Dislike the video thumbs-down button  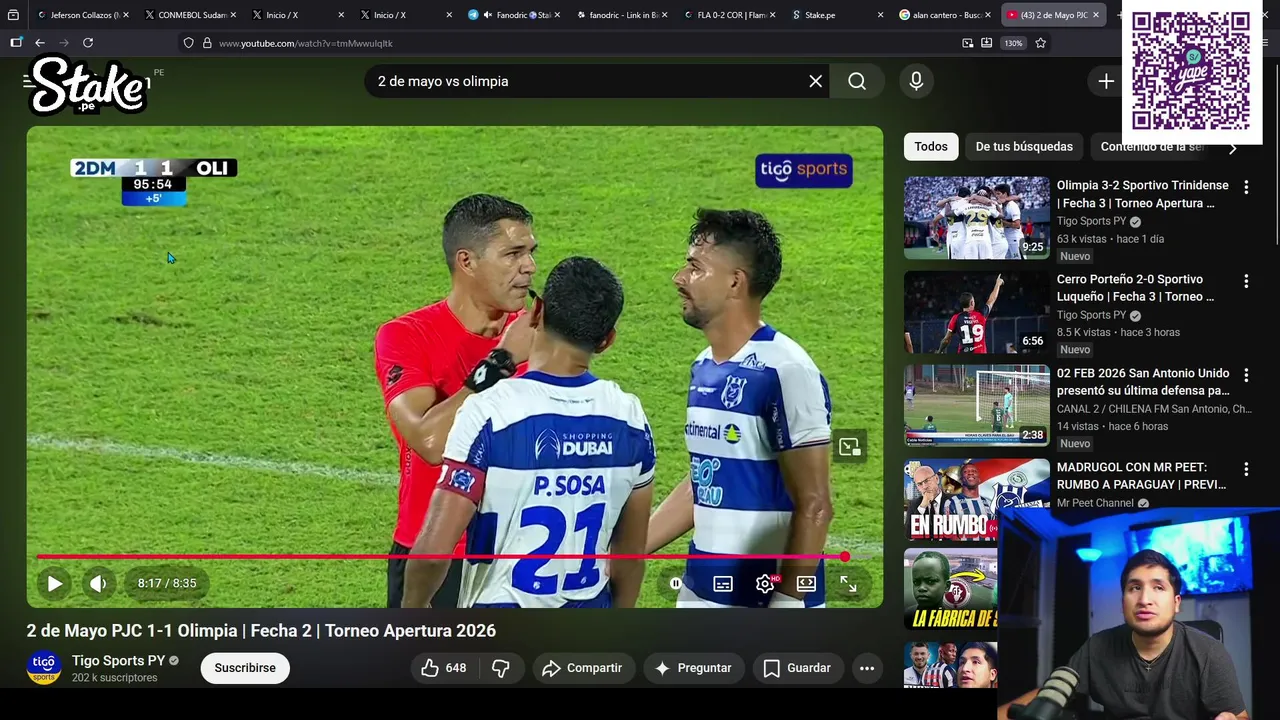[x=501, y=668]
